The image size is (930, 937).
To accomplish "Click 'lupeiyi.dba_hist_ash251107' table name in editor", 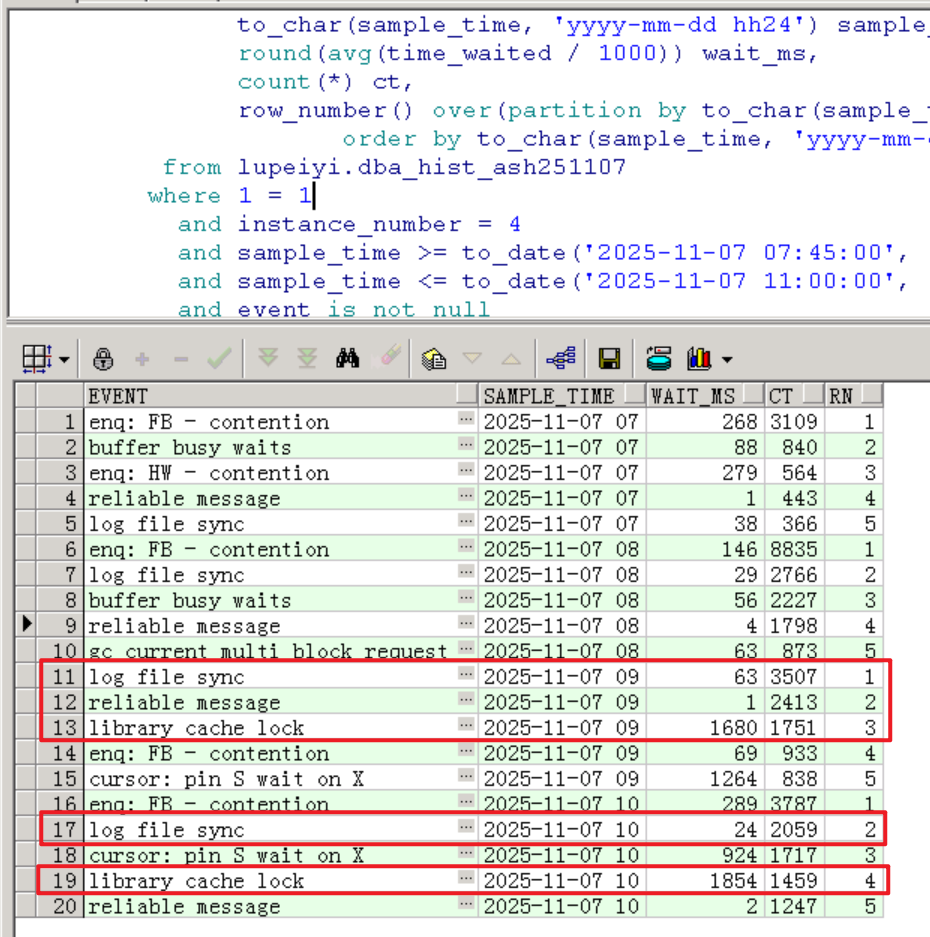I will click(432, 167).
